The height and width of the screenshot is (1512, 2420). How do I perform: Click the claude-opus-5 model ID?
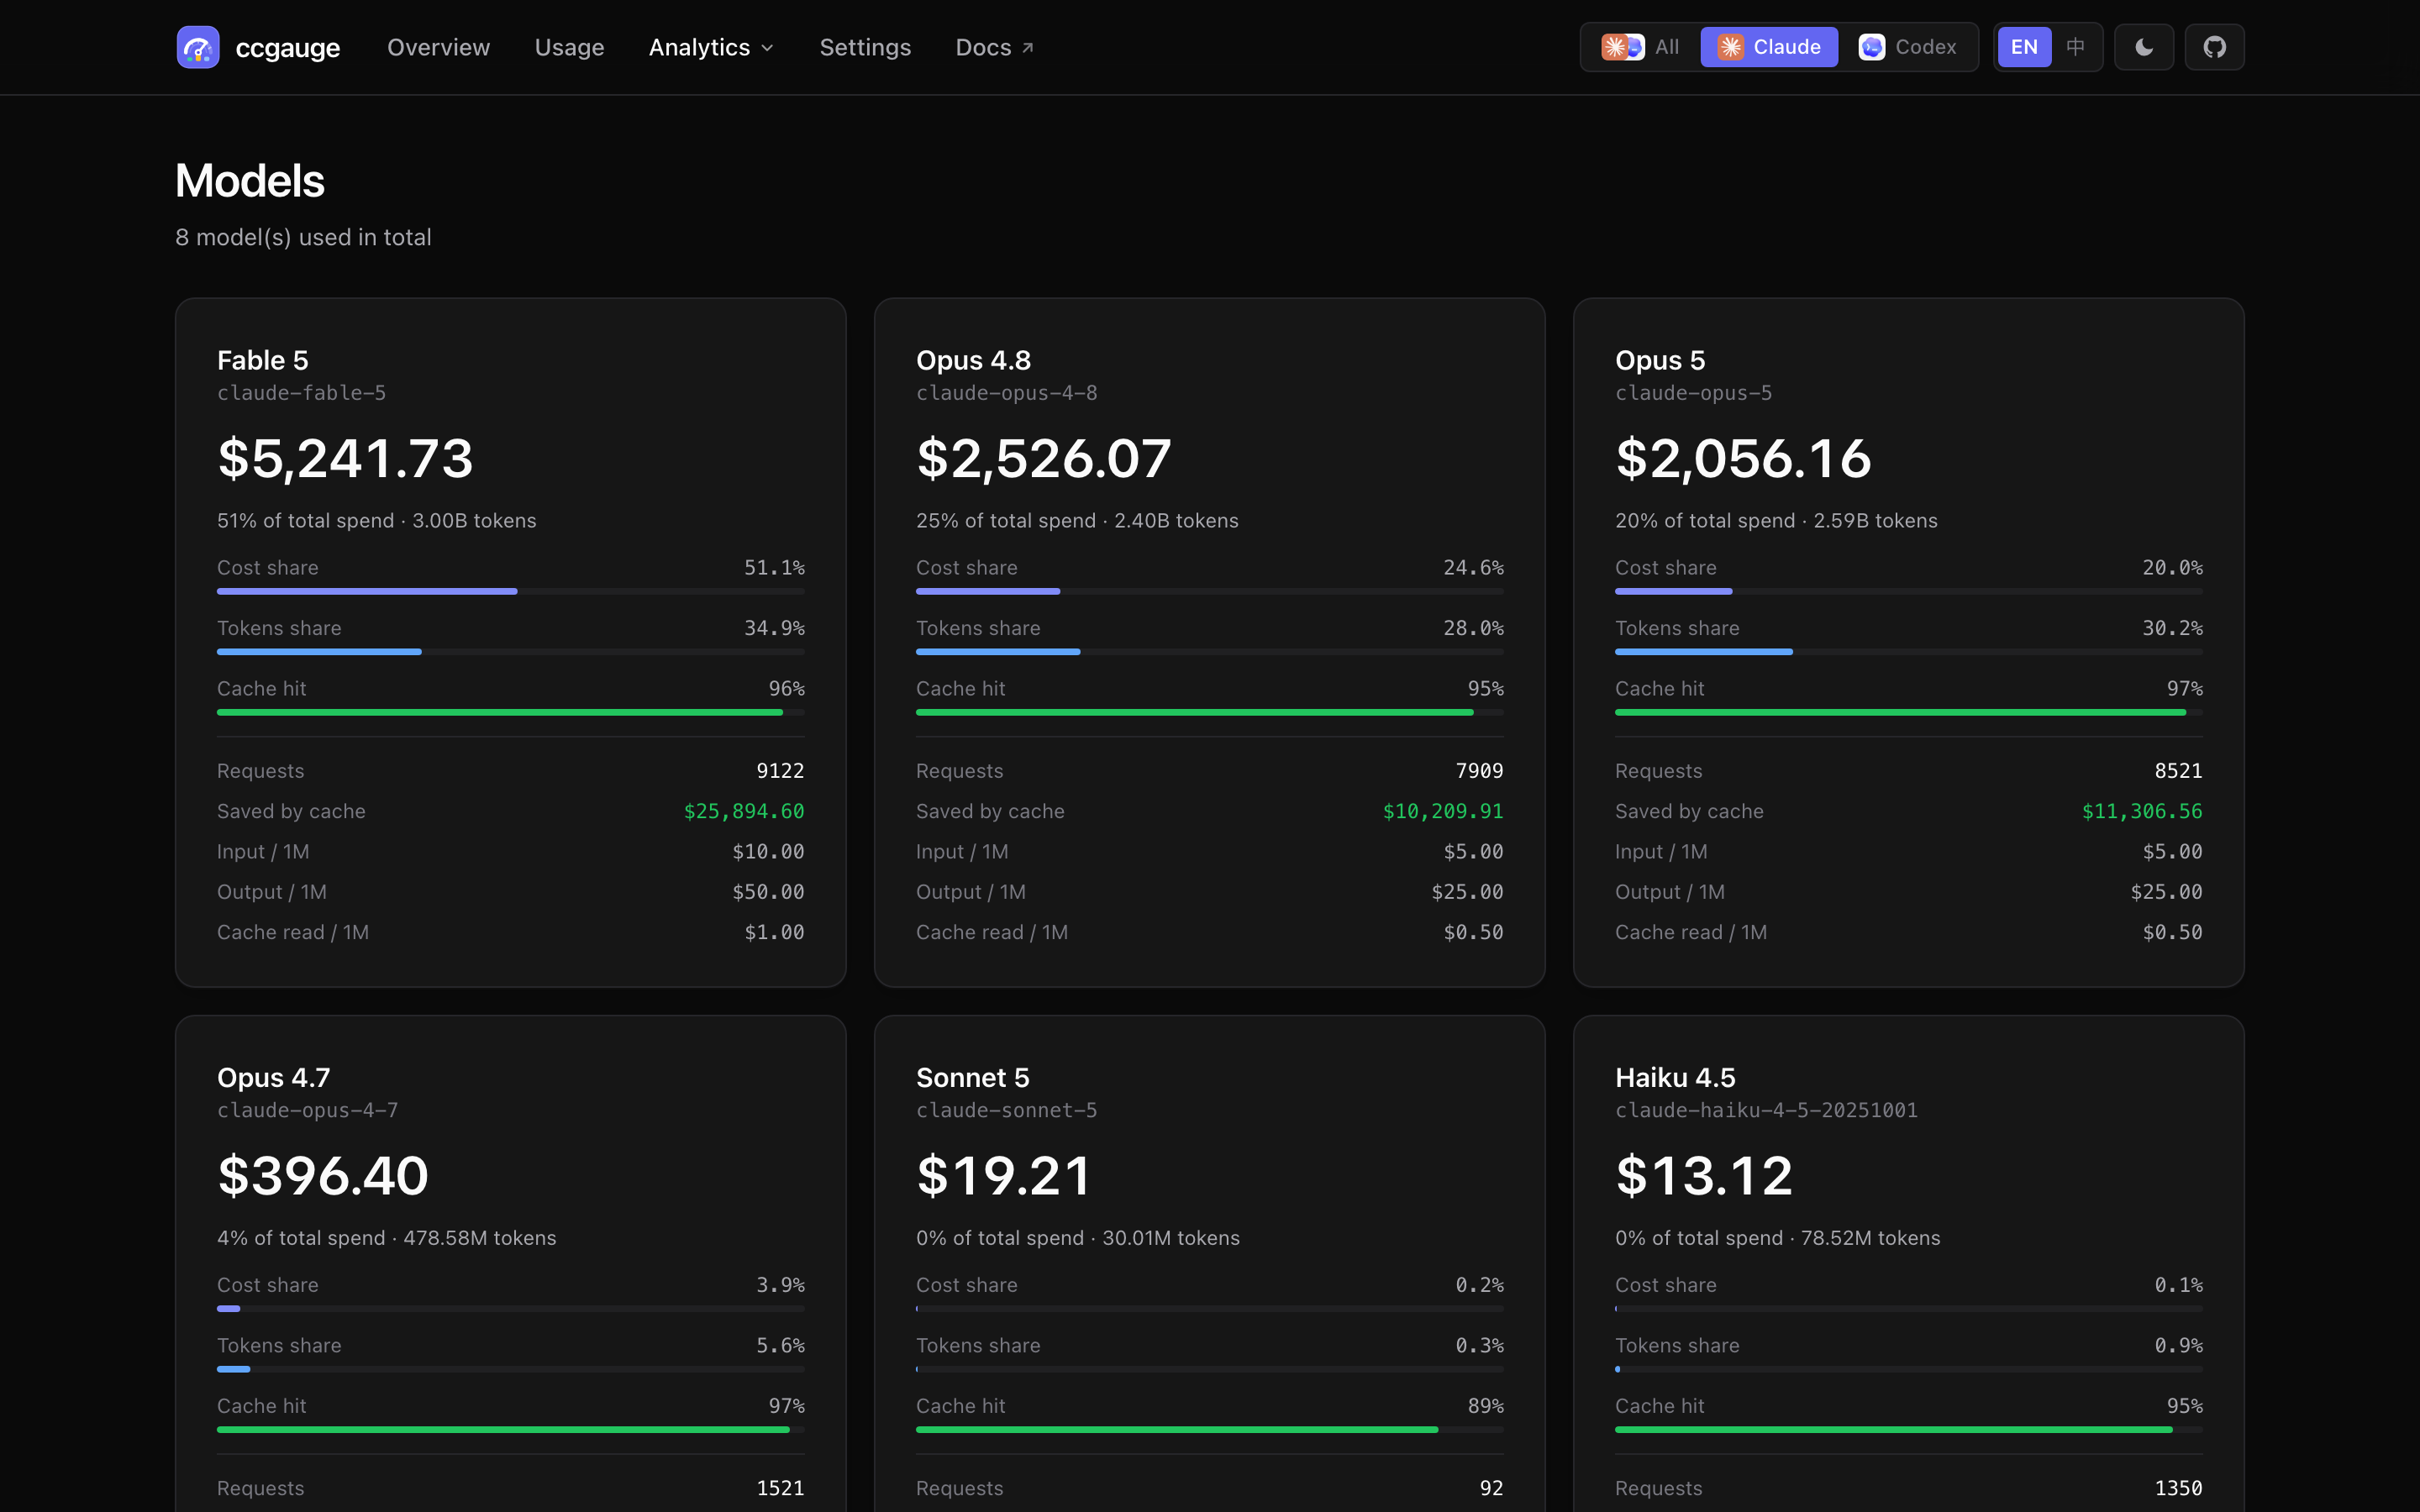[x=1693, y=393]
